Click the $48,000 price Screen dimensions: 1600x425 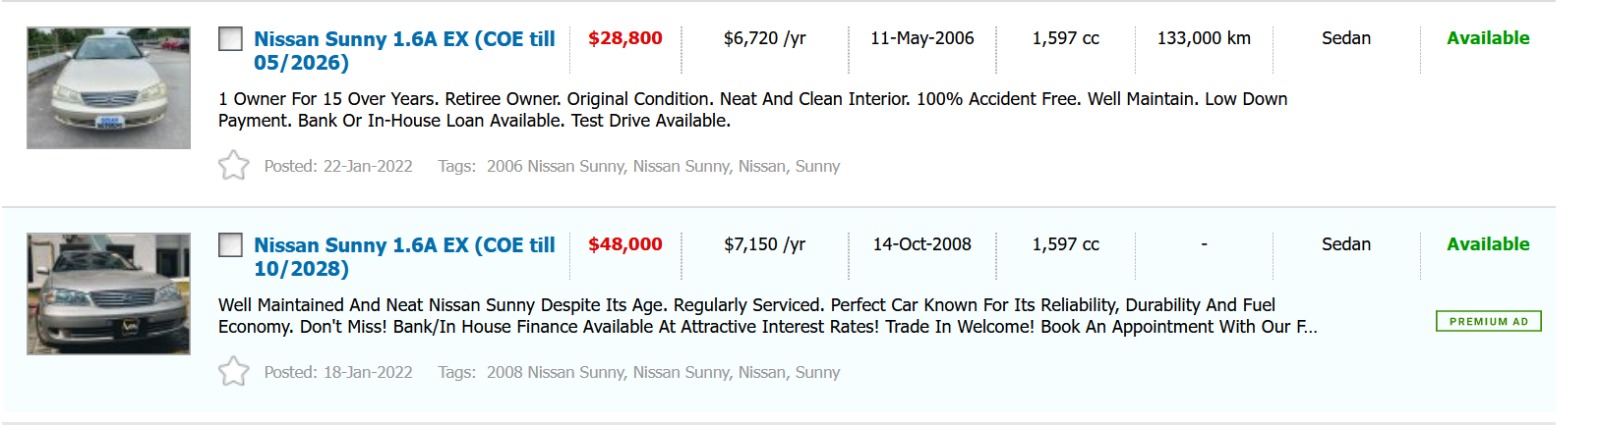625,244
